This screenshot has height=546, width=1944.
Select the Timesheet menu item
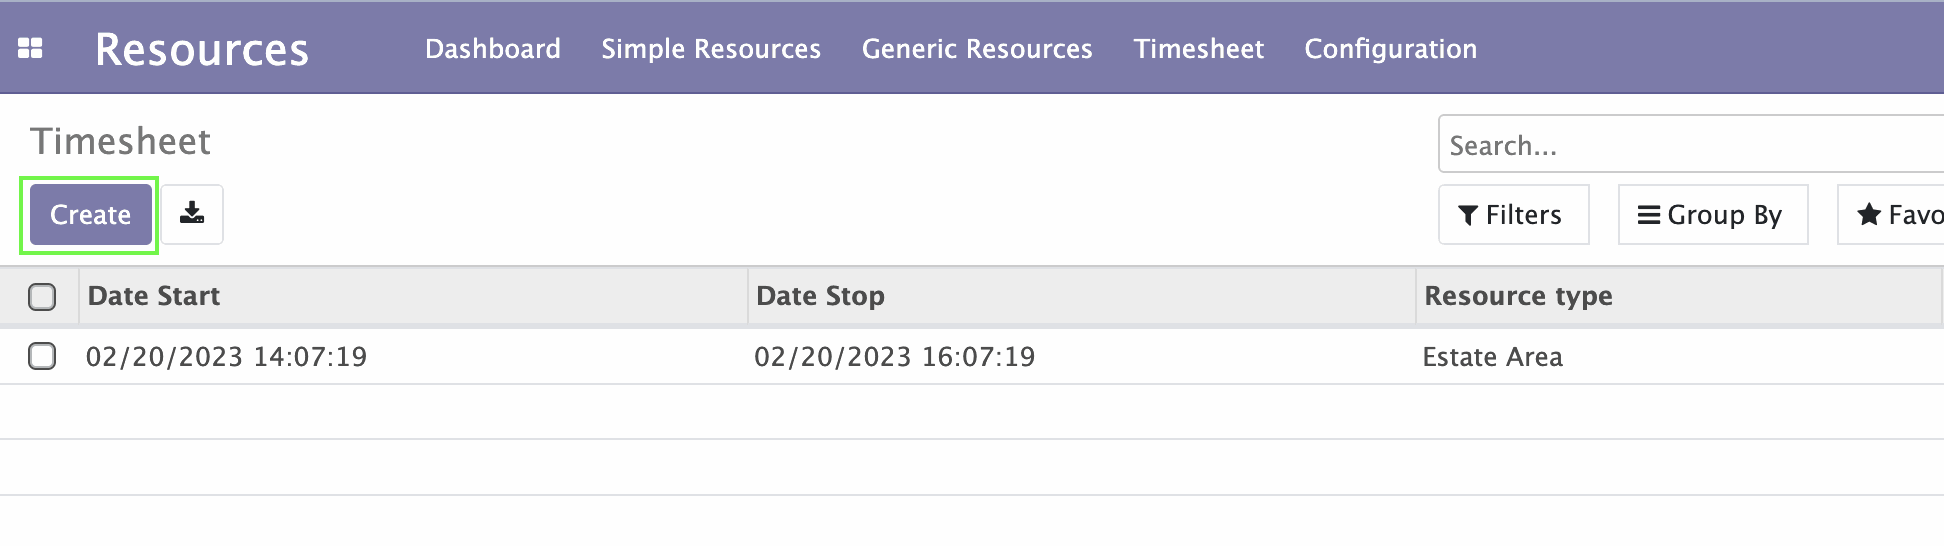coord(1199,49)
